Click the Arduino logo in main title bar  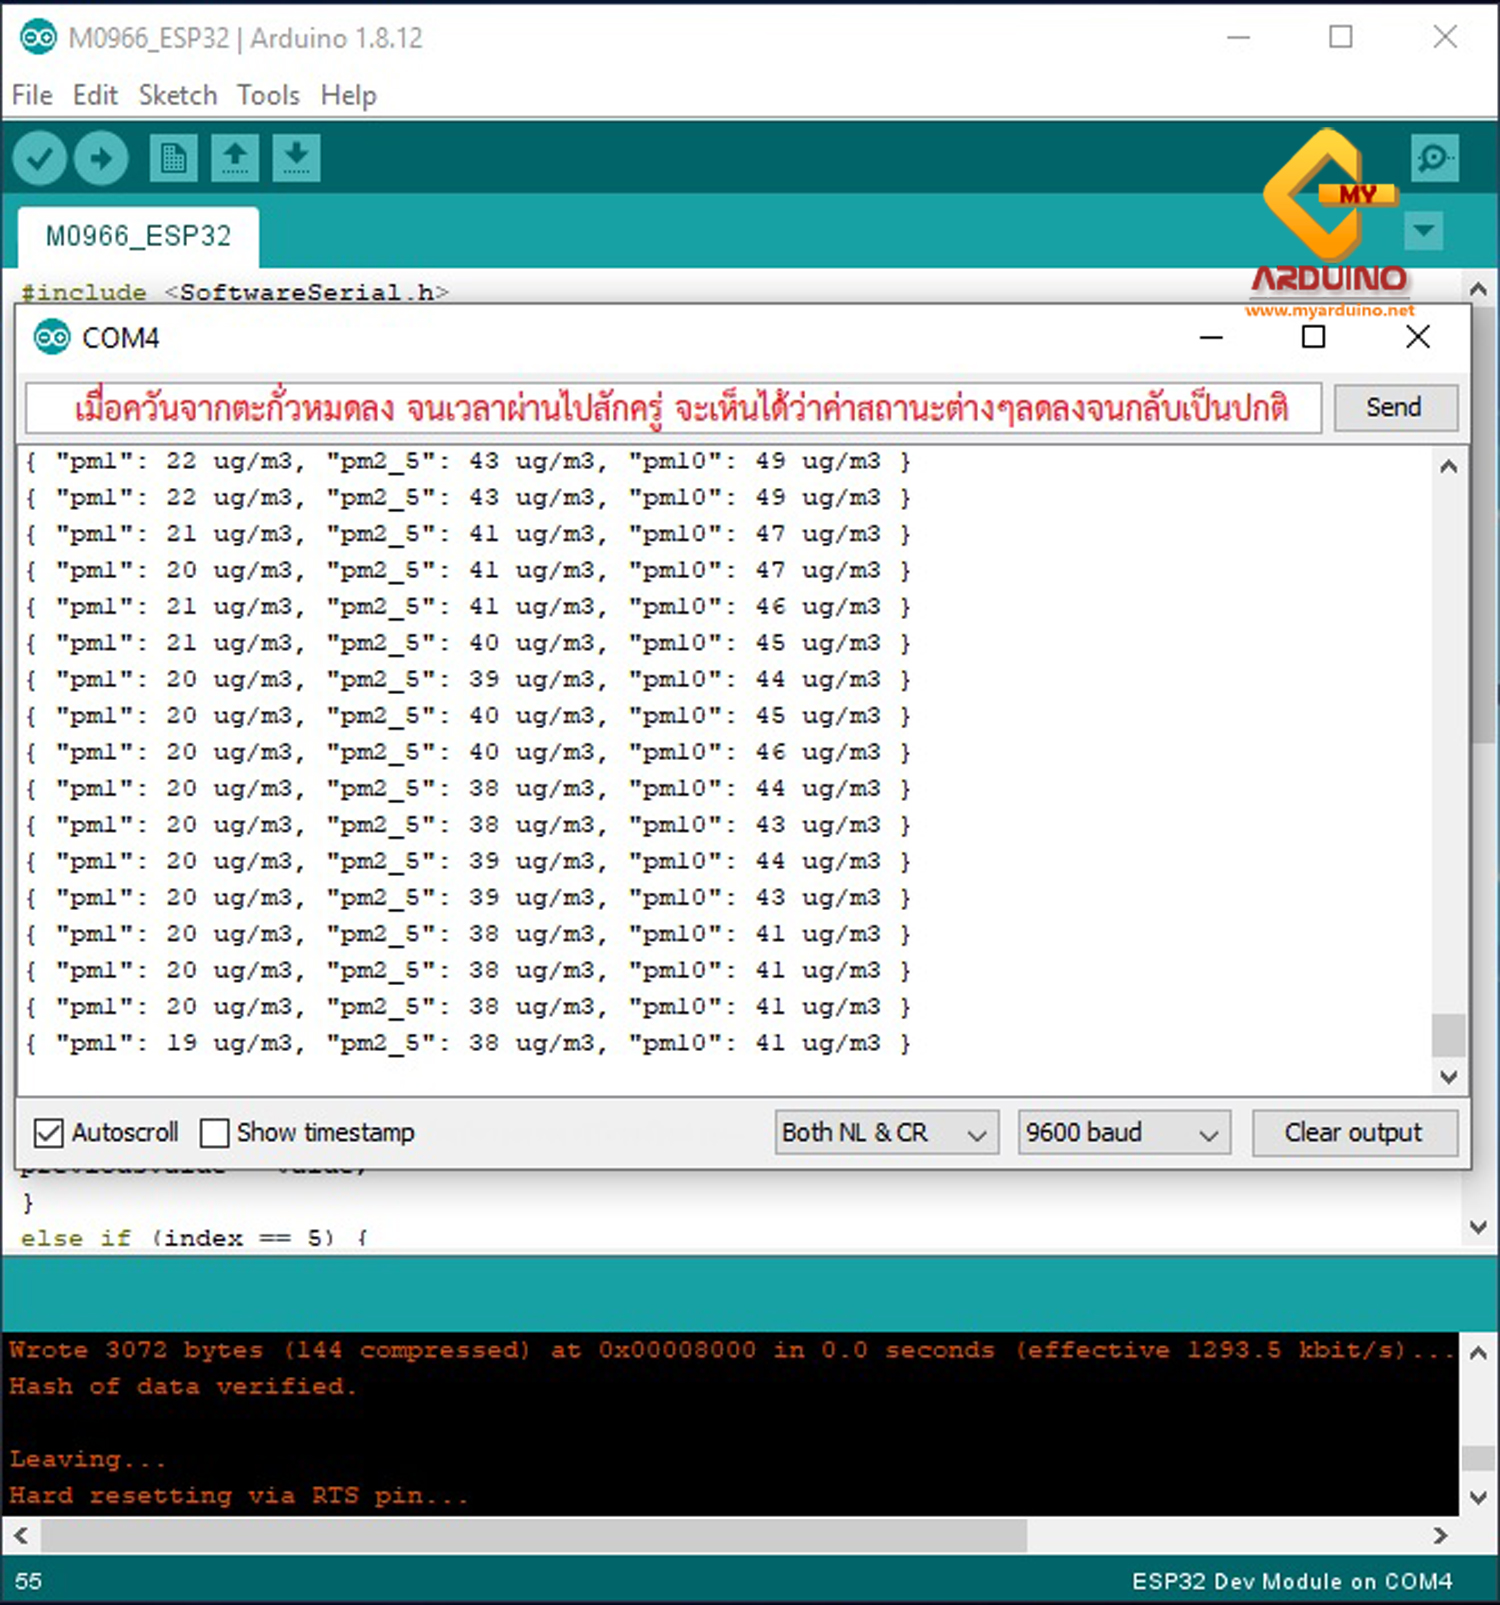[38, 38]
